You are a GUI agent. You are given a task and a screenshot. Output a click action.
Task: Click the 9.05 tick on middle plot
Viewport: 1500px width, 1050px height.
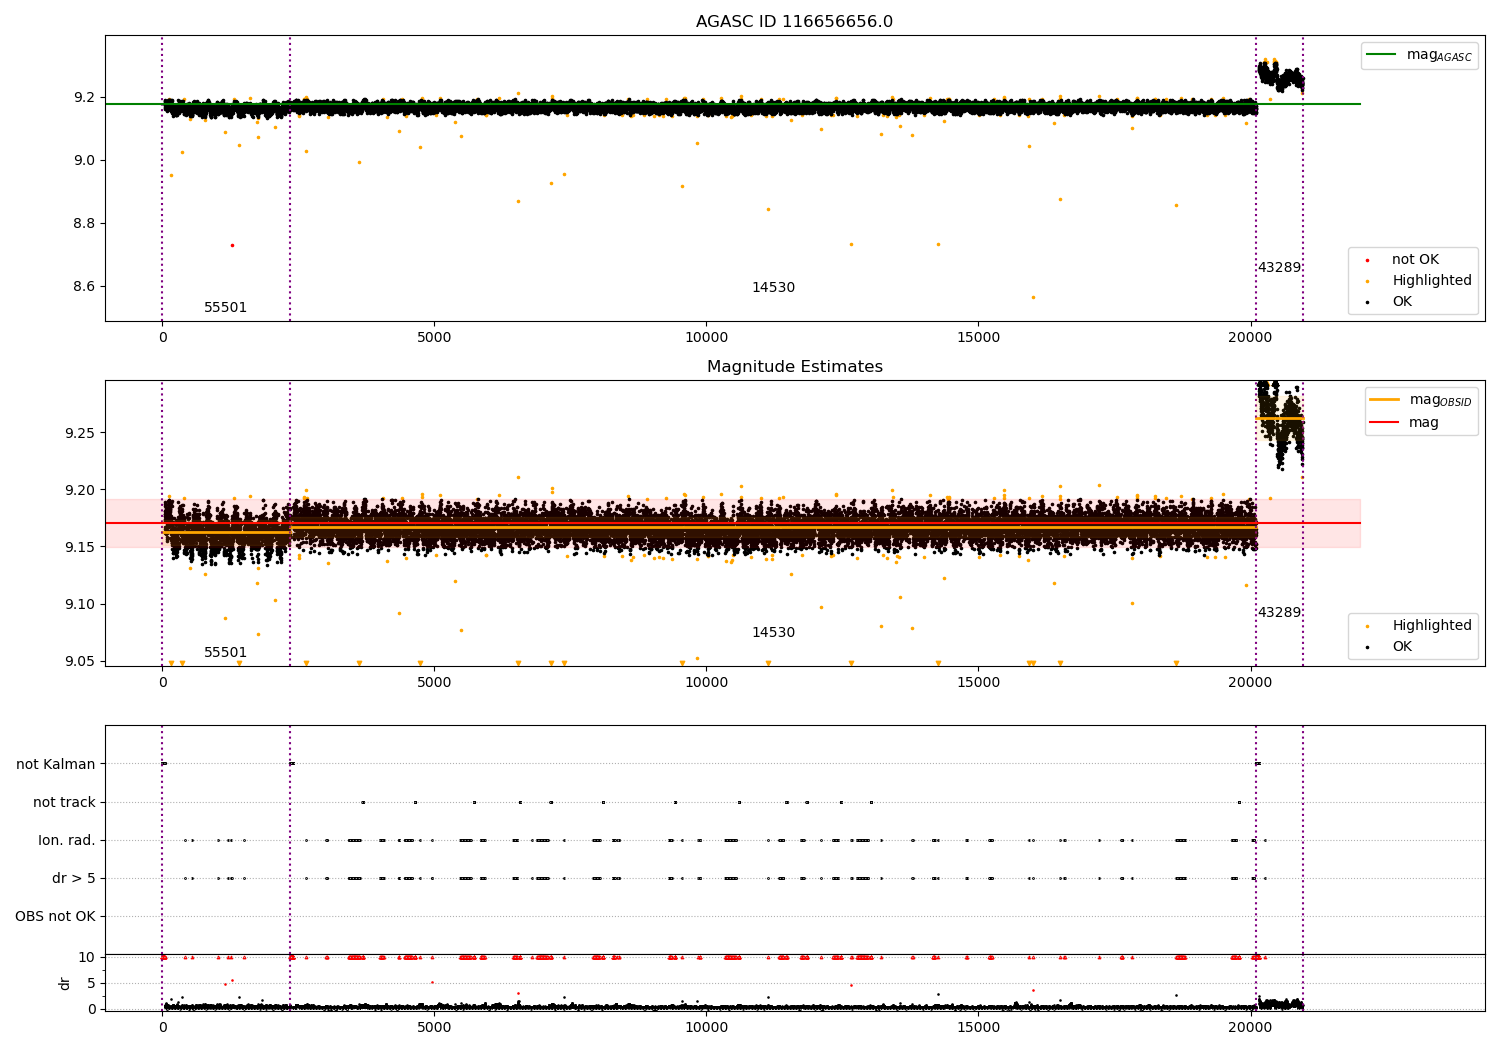79,661
